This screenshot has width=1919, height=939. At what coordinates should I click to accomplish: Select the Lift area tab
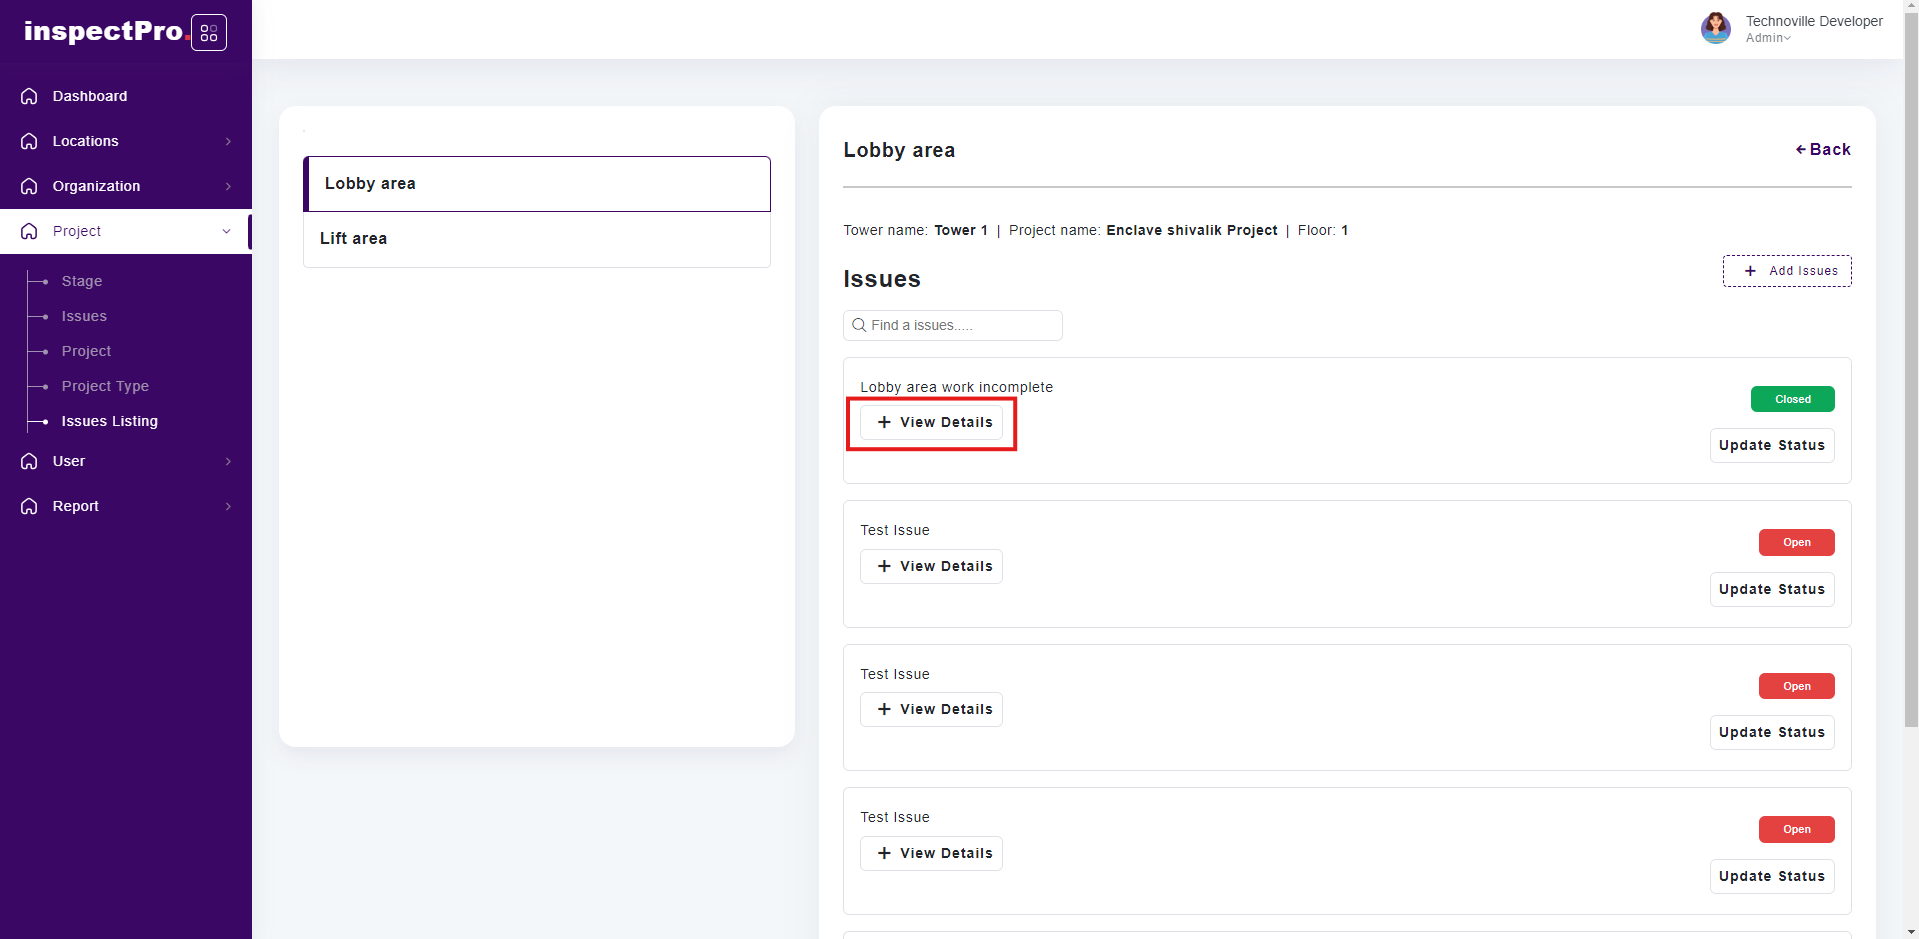(536, 239)
